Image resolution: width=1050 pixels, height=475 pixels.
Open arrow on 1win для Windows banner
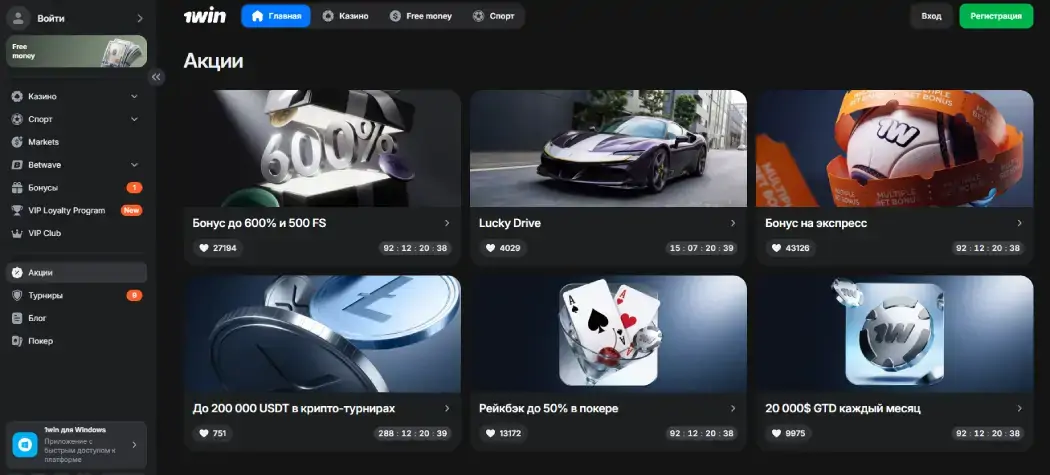134,444
